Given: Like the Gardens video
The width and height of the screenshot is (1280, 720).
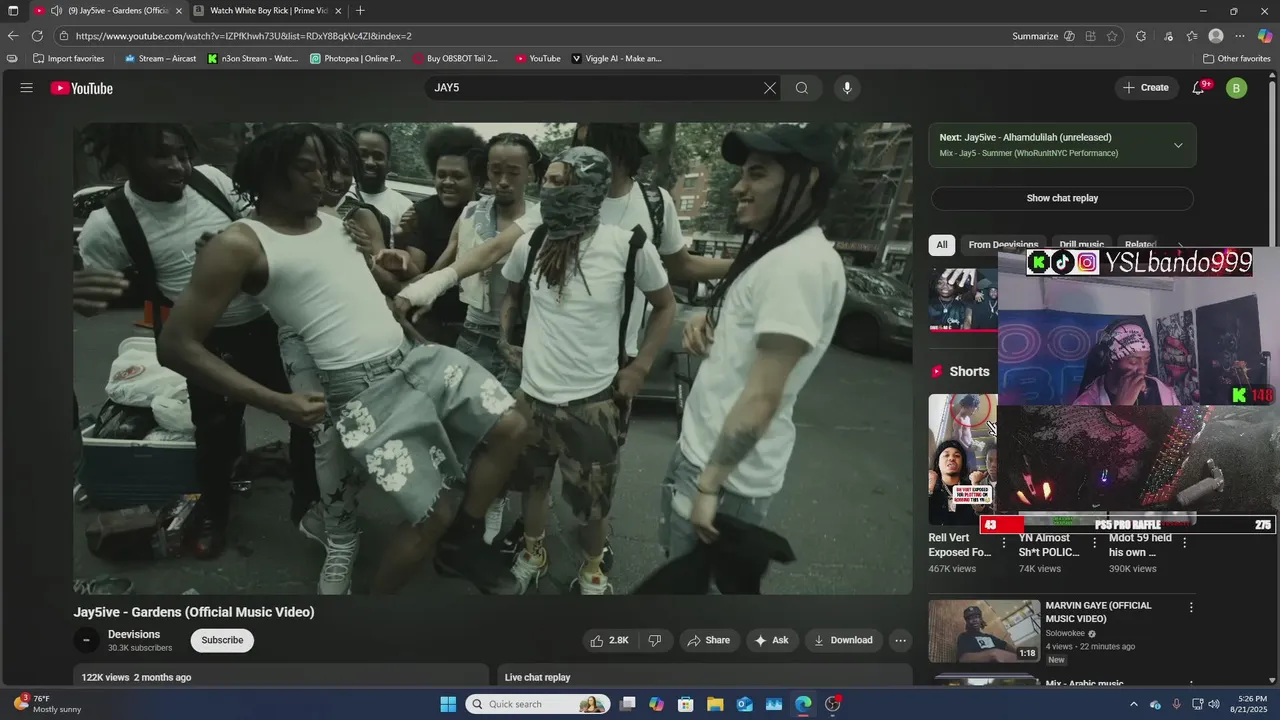Looking at the screenshot, I should click(x=609, y=640).
